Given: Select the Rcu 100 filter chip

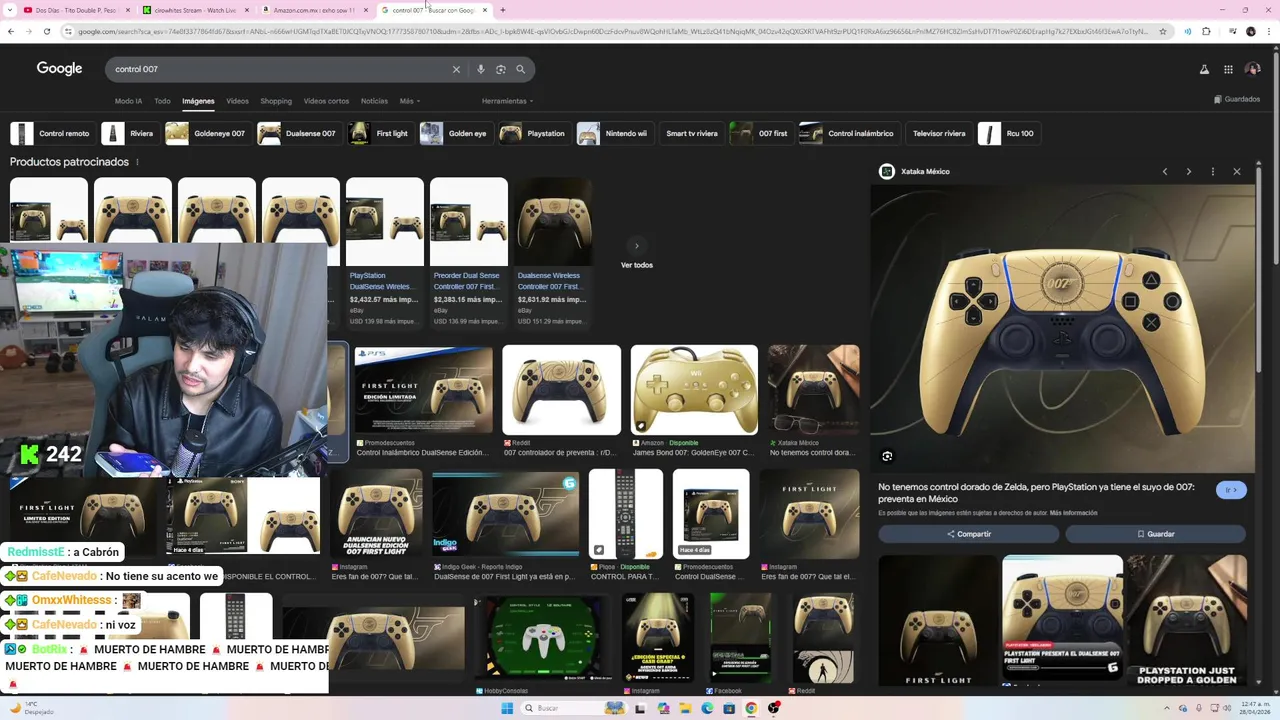Looking at the screenshot, I should click(1008, 133).
